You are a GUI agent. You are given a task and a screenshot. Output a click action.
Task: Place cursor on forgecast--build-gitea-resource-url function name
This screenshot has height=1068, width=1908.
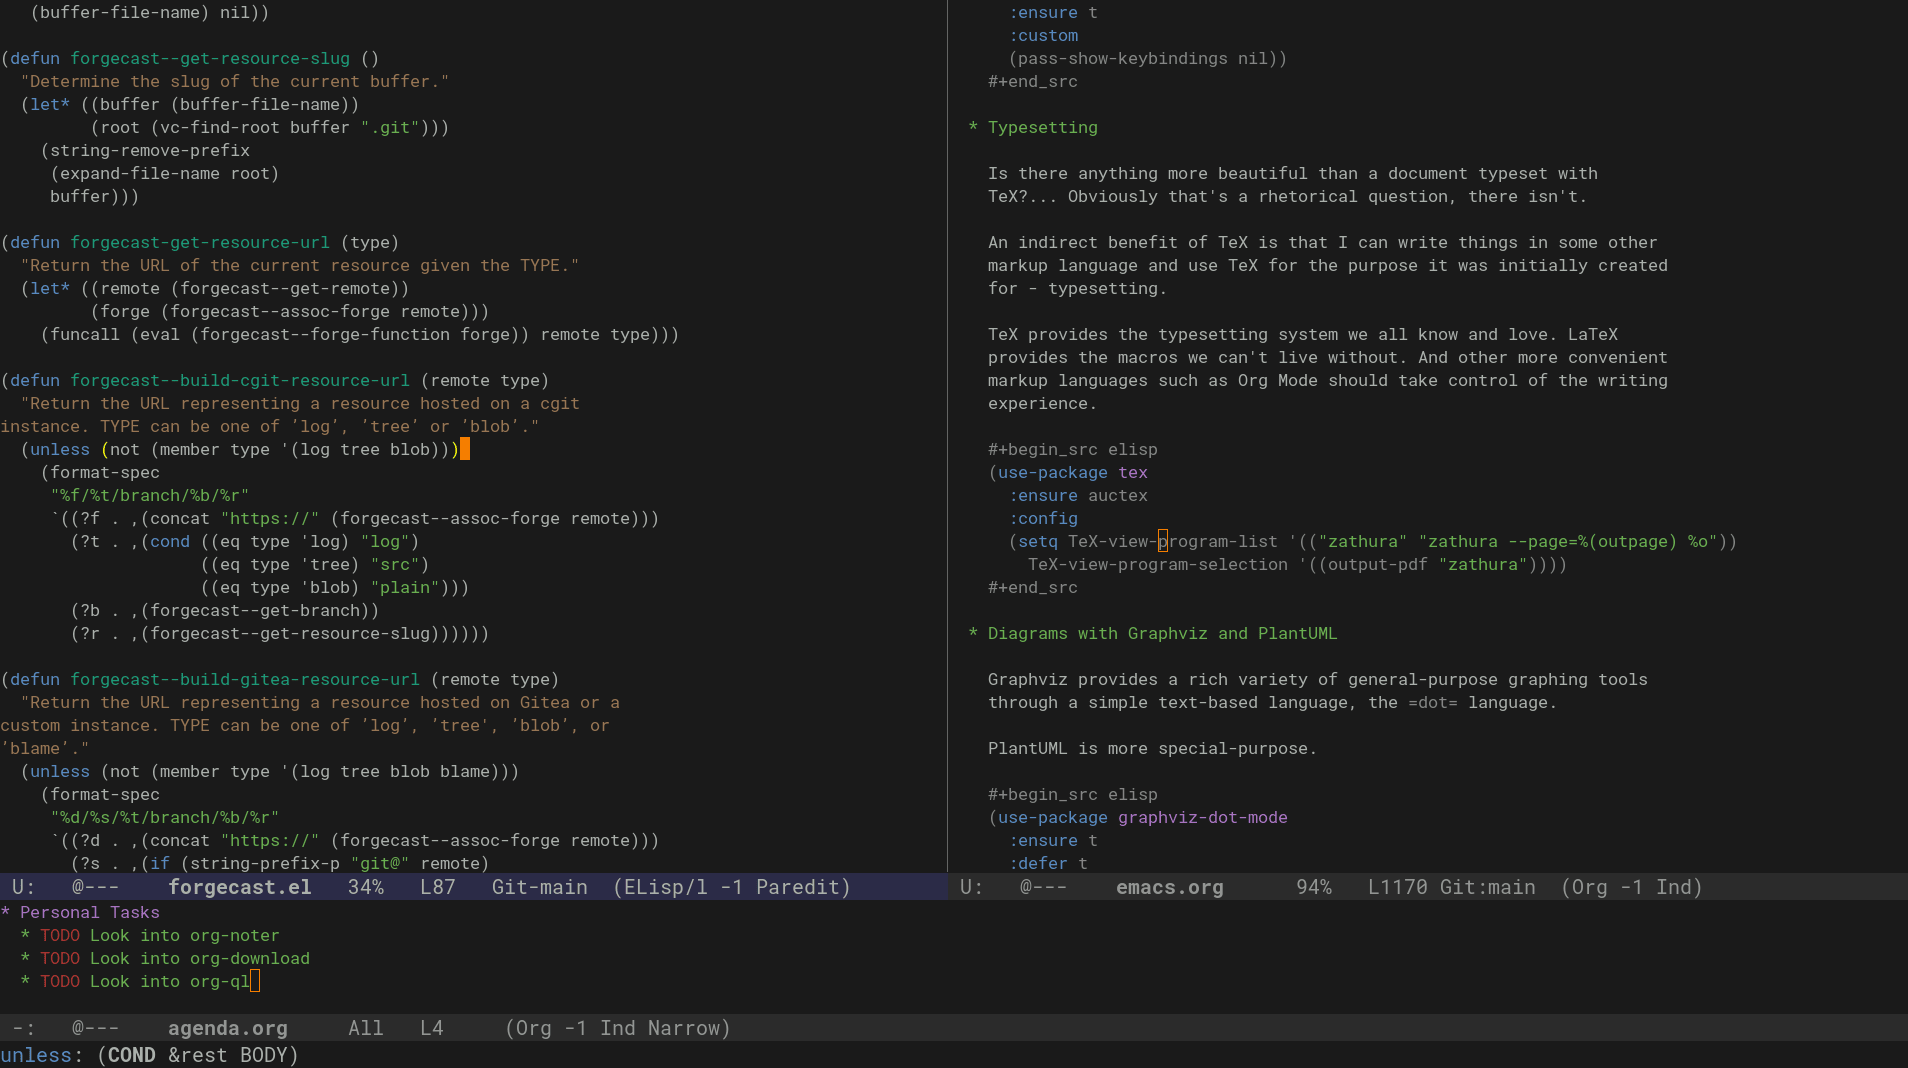tap(245, 679)
